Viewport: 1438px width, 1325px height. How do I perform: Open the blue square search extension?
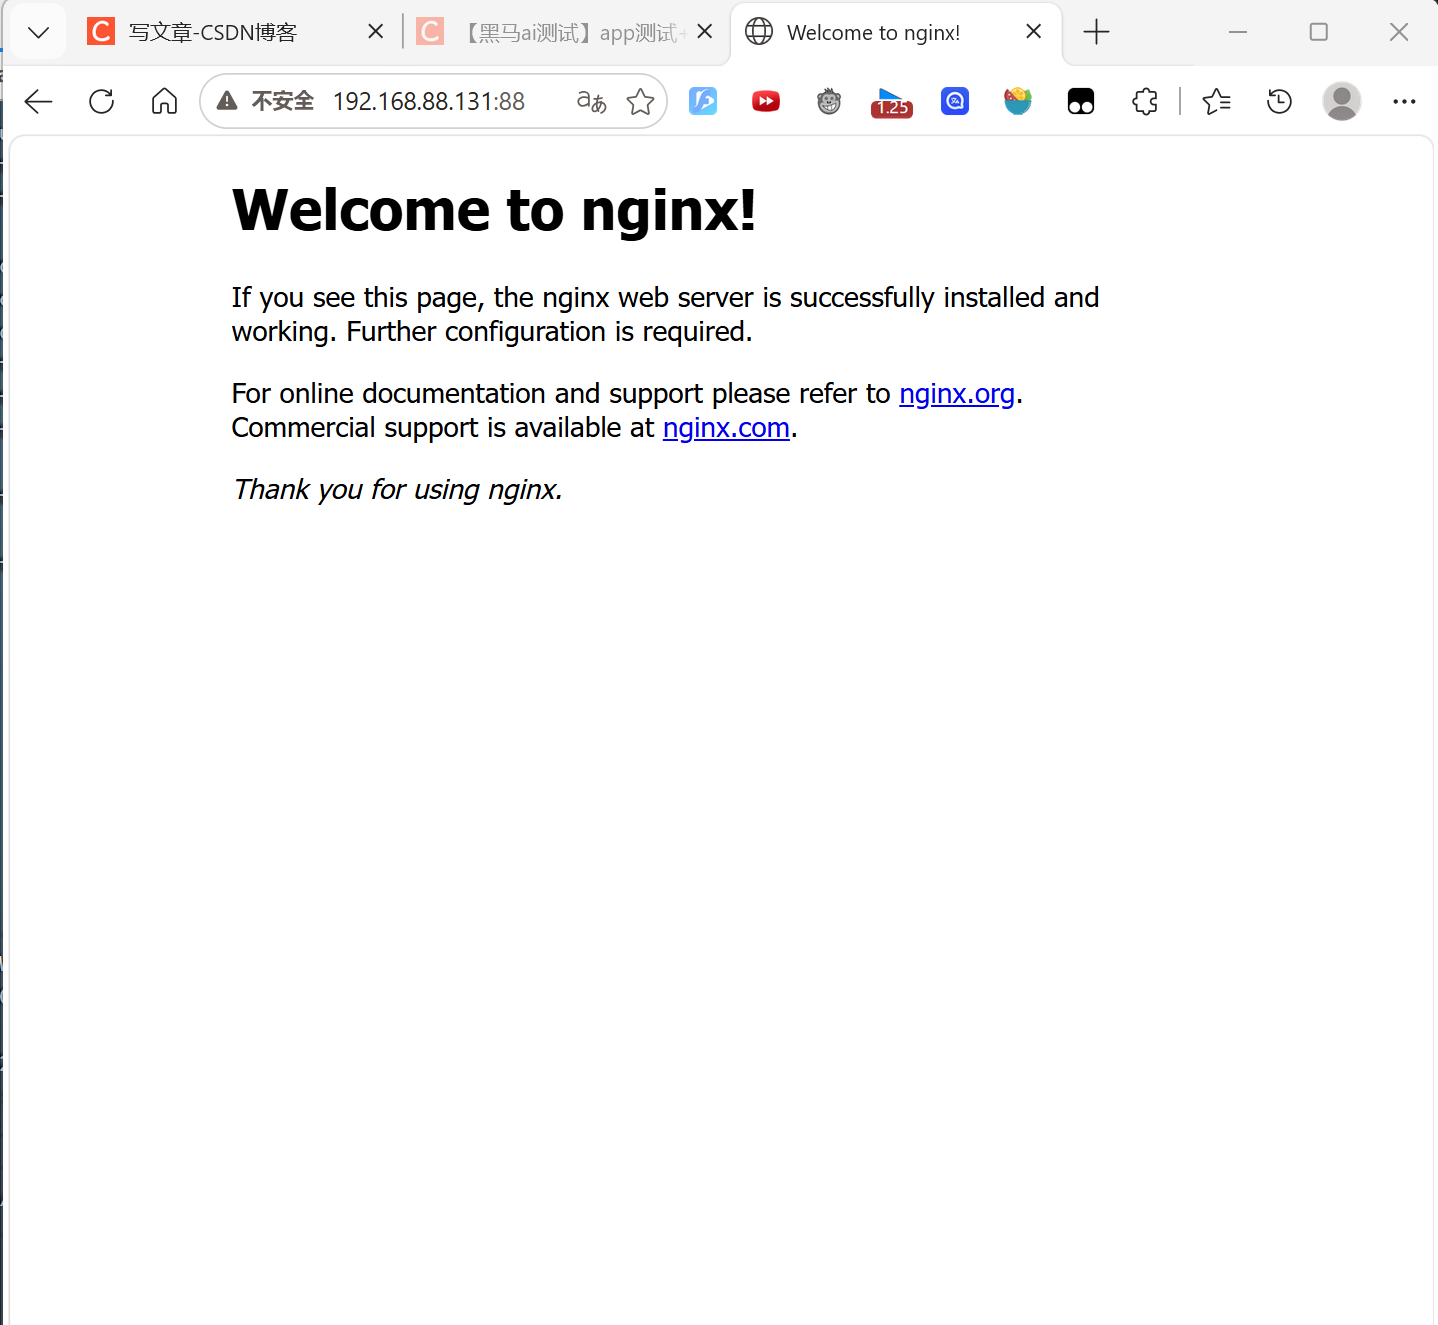pos(955,101)
